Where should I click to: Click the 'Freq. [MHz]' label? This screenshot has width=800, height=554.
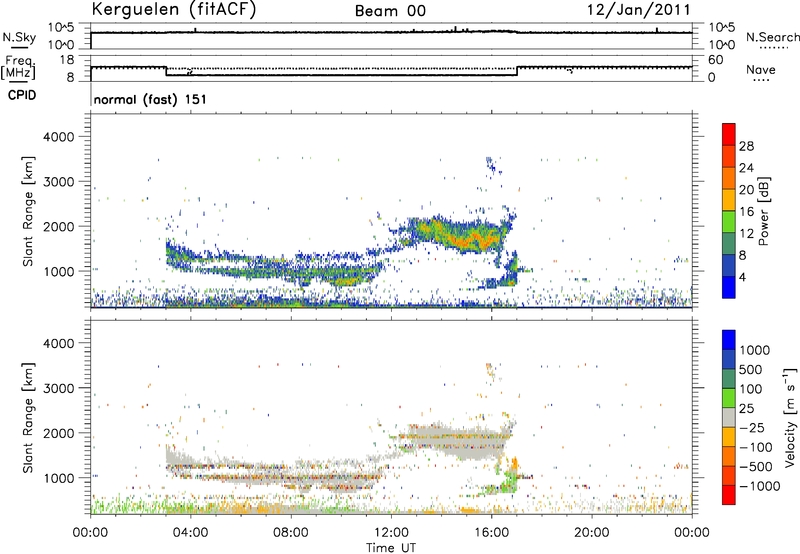pyautogui.click(x=18, y=67)
